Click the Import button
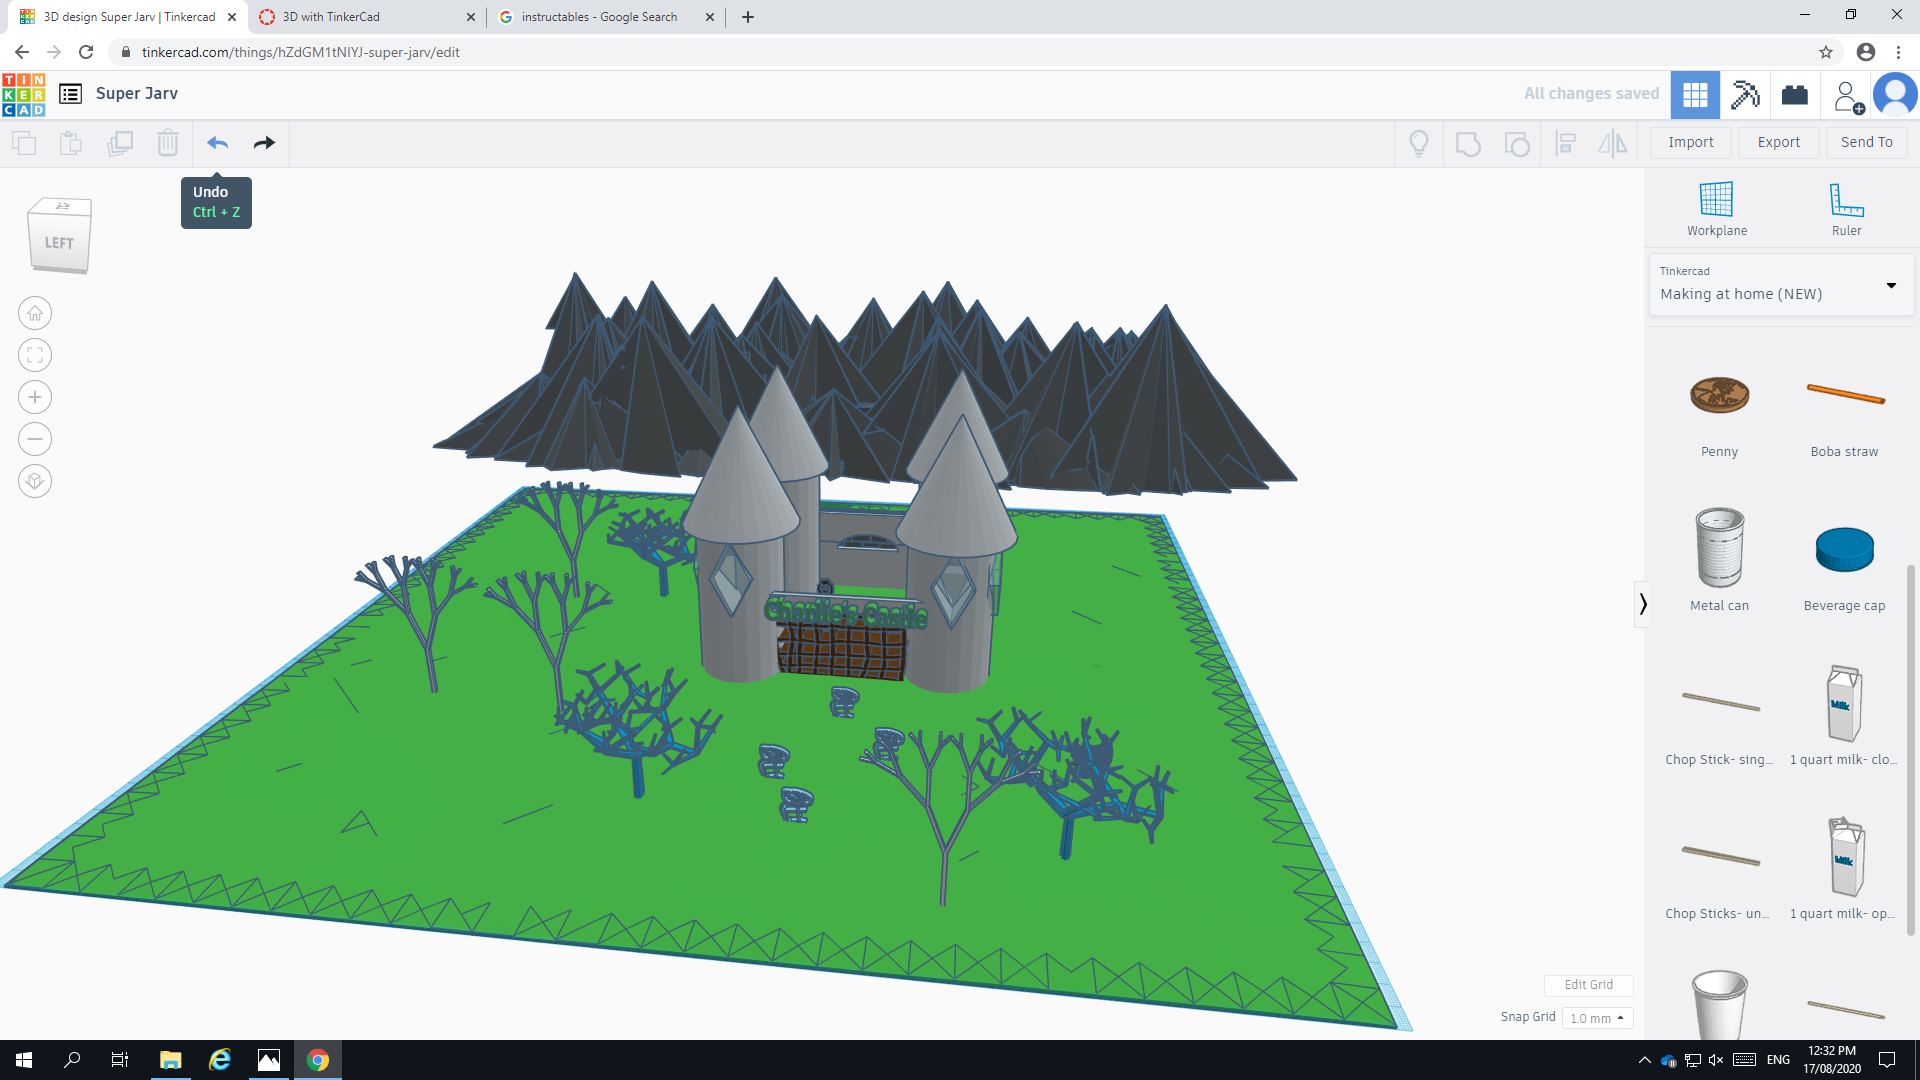 point(1690,142)
